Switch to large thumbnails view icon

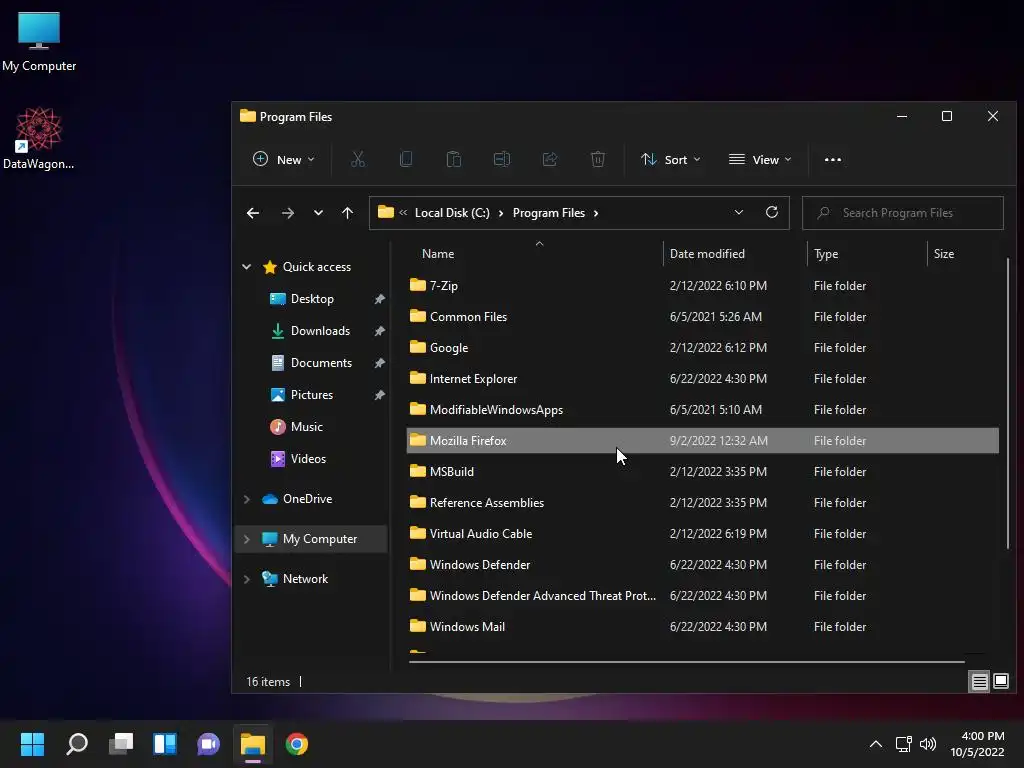[1000, 682]
